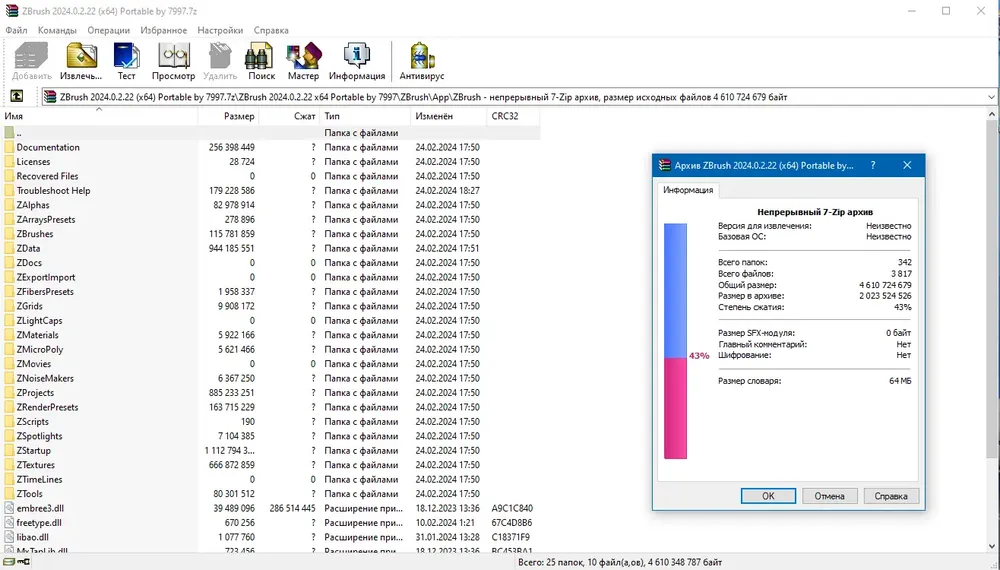The height and width of the screenshot is (570, 1000).
Task: Start the Мастер wizard icon
Action: pos(303,61)
